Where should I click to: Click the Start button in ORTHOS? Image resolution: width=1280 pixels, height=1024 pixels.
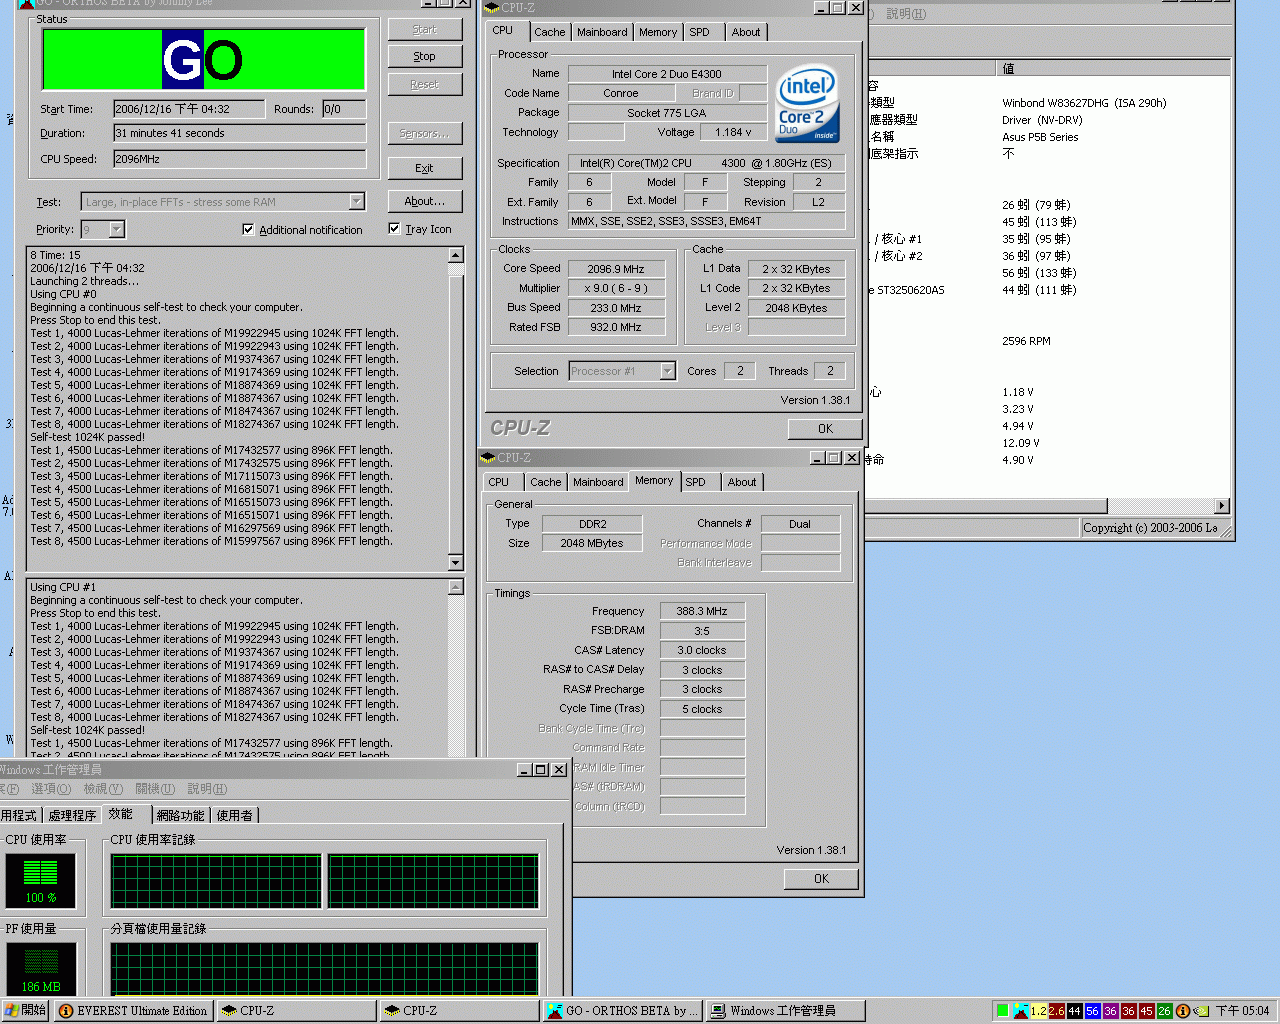pyautogui.click(x=425, y=30)
